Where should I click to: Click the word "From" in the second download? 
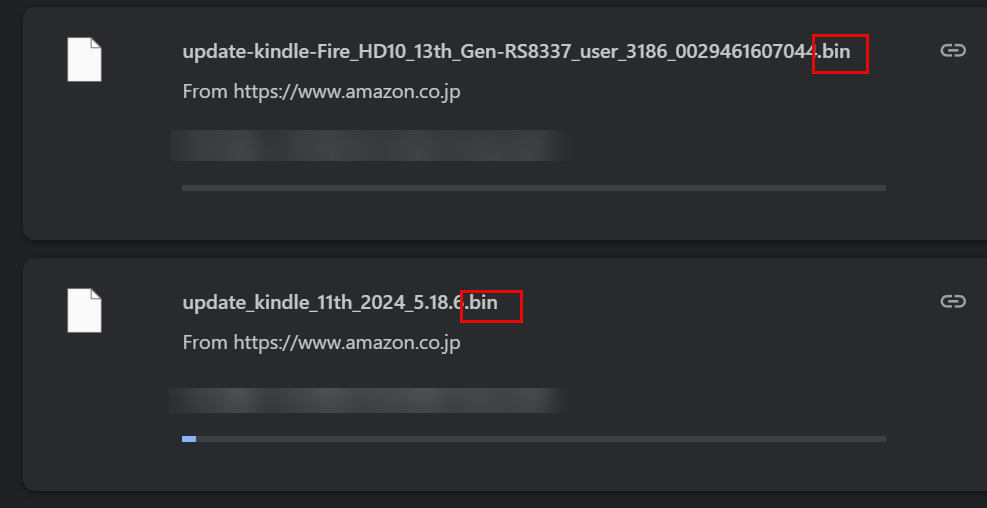tap(204, 342)
